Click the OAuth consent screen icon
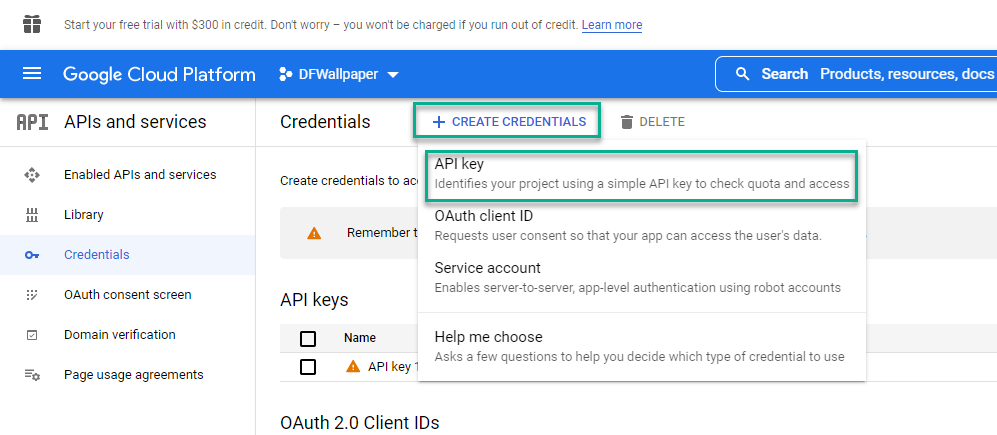 [x=32, y=295]
